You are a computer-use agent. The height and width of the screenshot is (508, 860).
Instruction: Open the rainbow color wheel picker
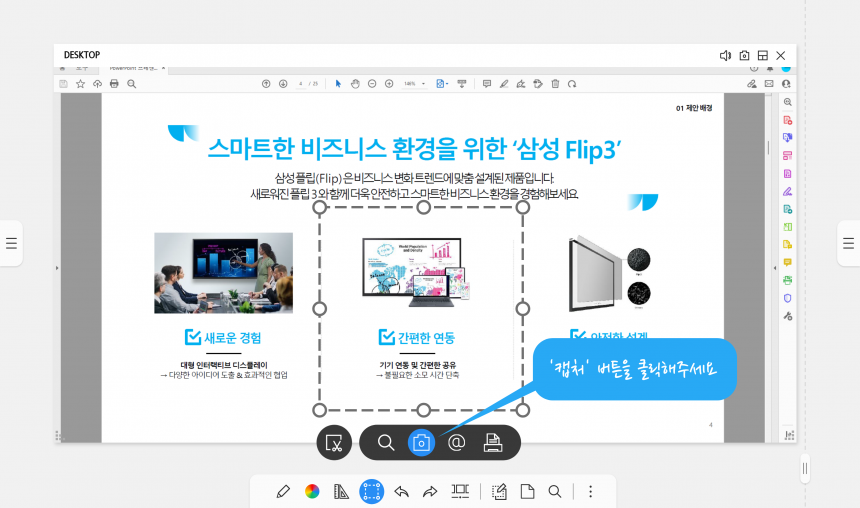tap(312, 491)
